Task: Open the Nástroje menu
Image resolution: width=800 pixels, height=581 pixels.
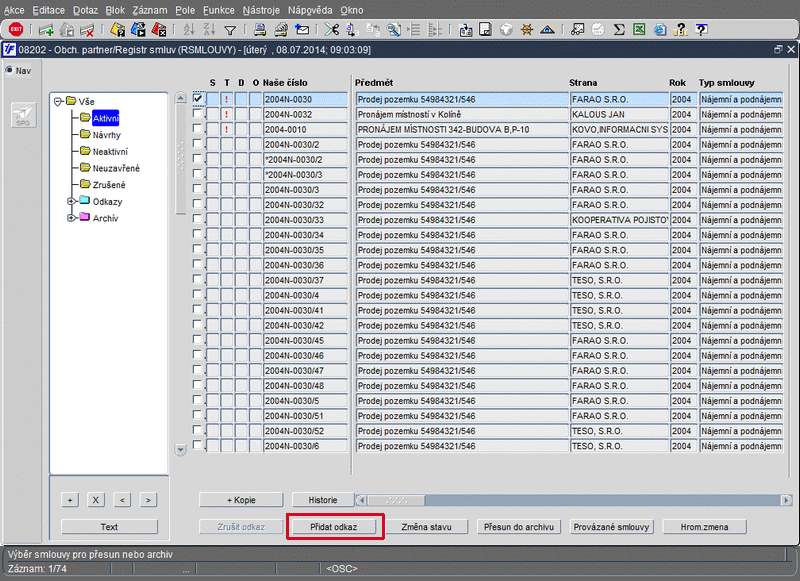Action: coord(261,10)
